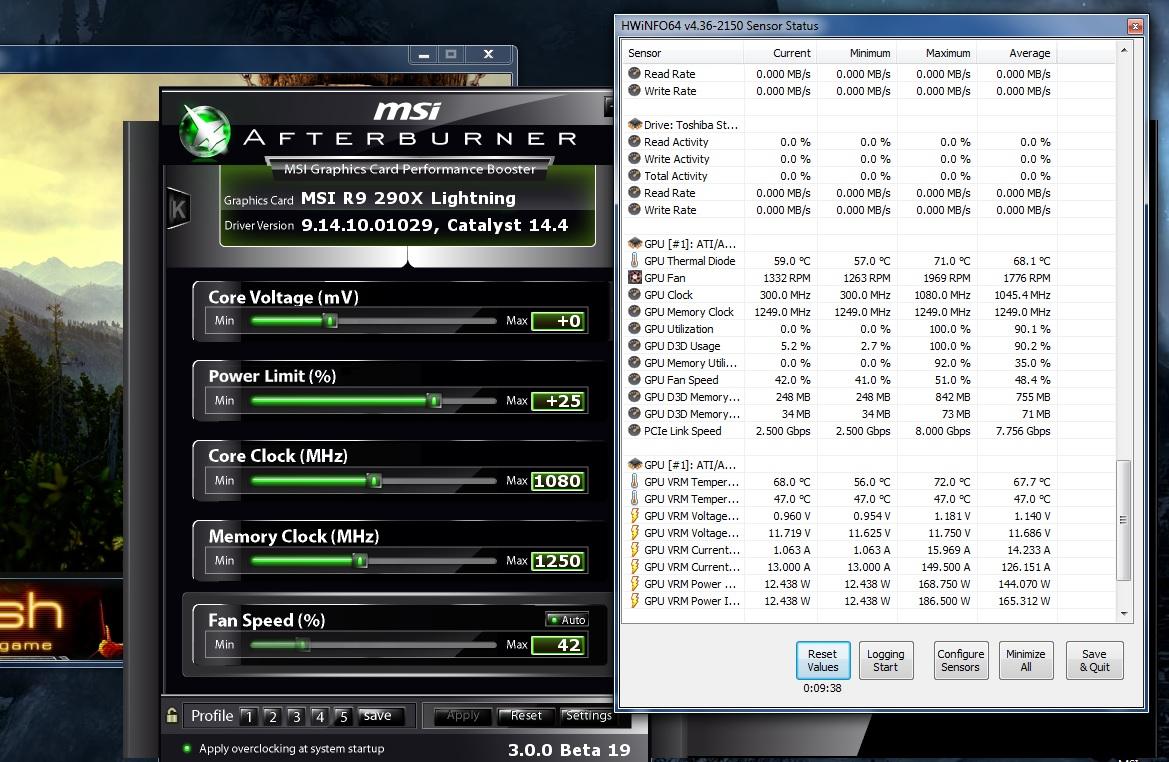
Task: Click the Core Clock slider handle
Action: (x=375, y=481)
